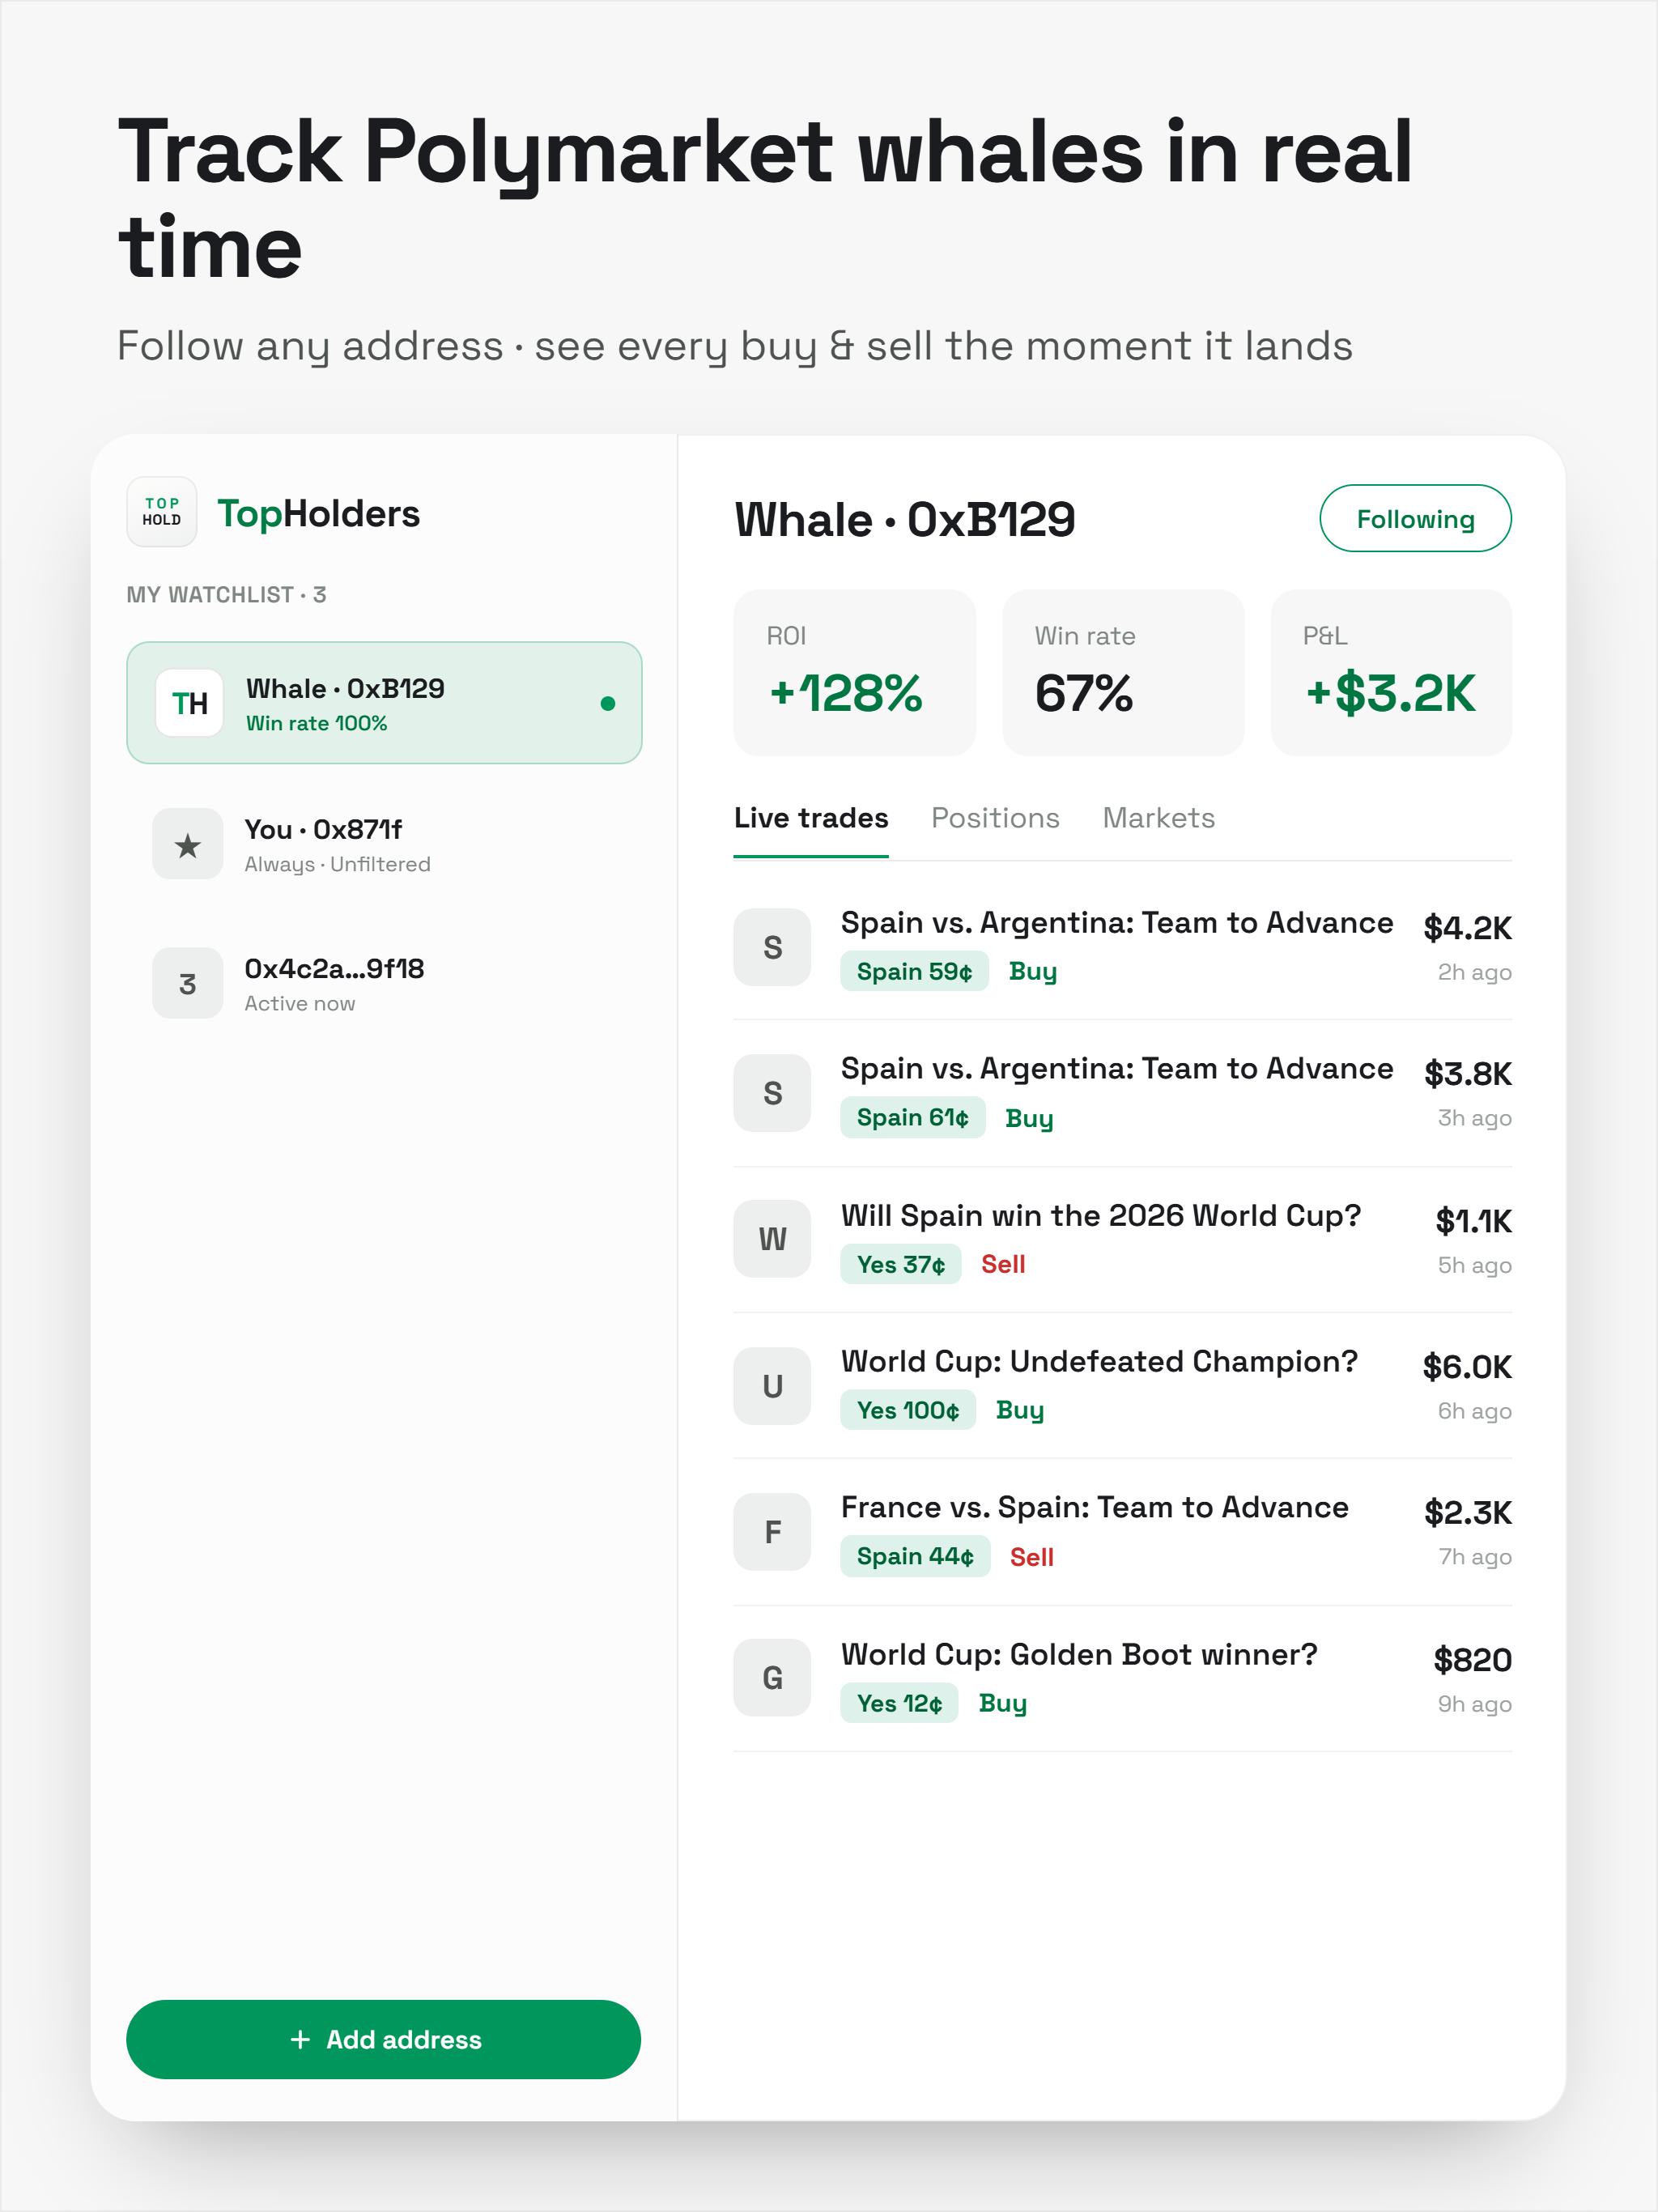
Task: Click the TopHold logo icon
Action: [162, 512]
